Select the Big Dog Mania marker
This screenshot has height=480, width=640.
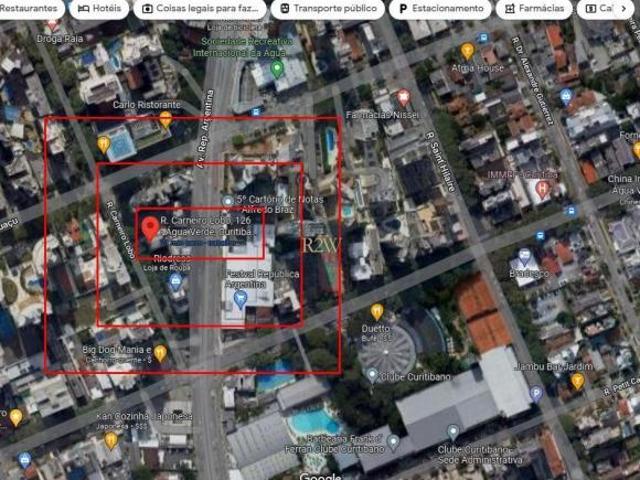click(160, 352)
